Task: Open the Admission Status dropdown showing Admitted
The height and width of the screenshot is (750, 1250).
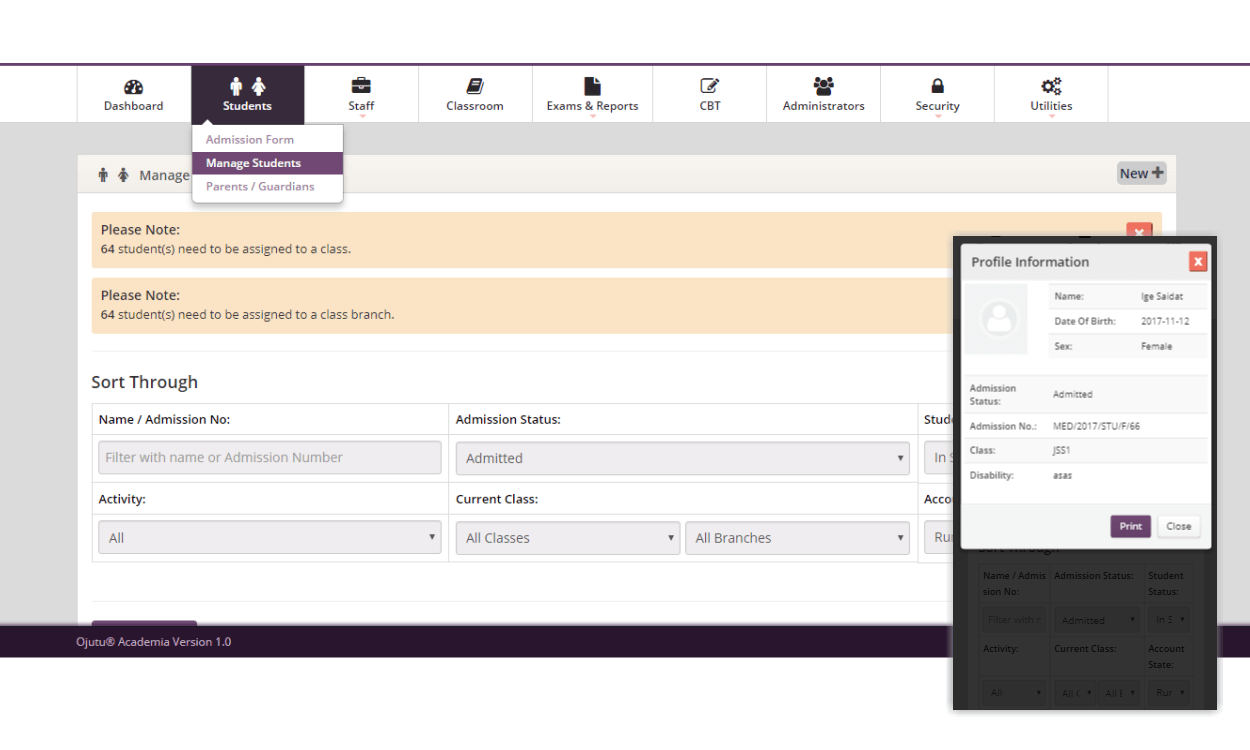Action: tap(682, 458)
